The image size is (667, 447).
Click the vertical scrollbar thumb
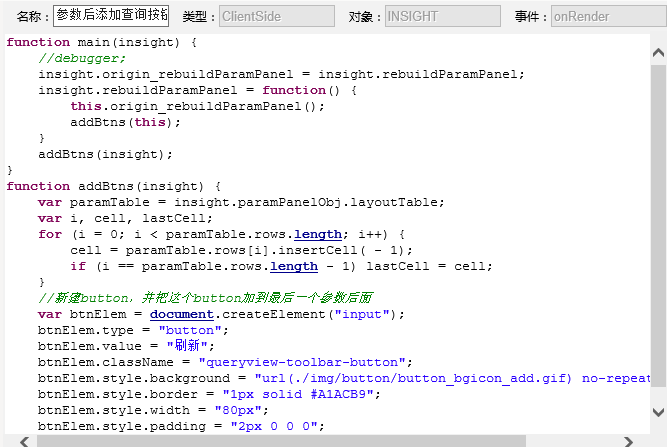pyautogui.click(x=658, y=227)
